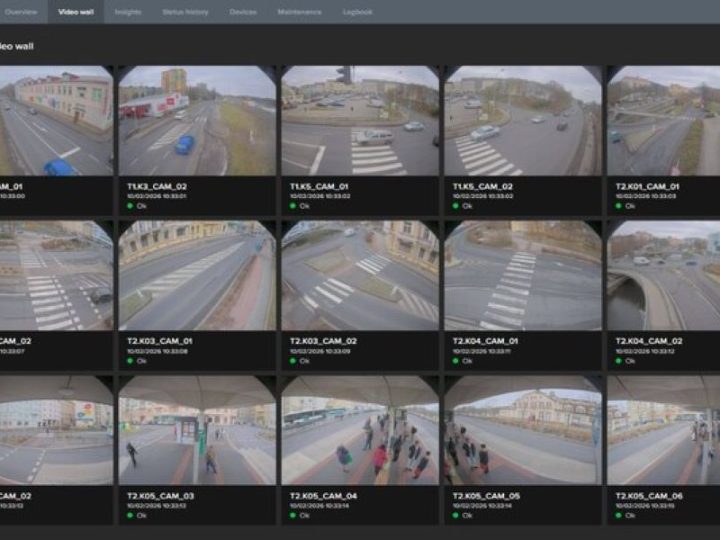Switch to the Insights tab
Viewport: 720px width, 540px height.
(128, 12)
